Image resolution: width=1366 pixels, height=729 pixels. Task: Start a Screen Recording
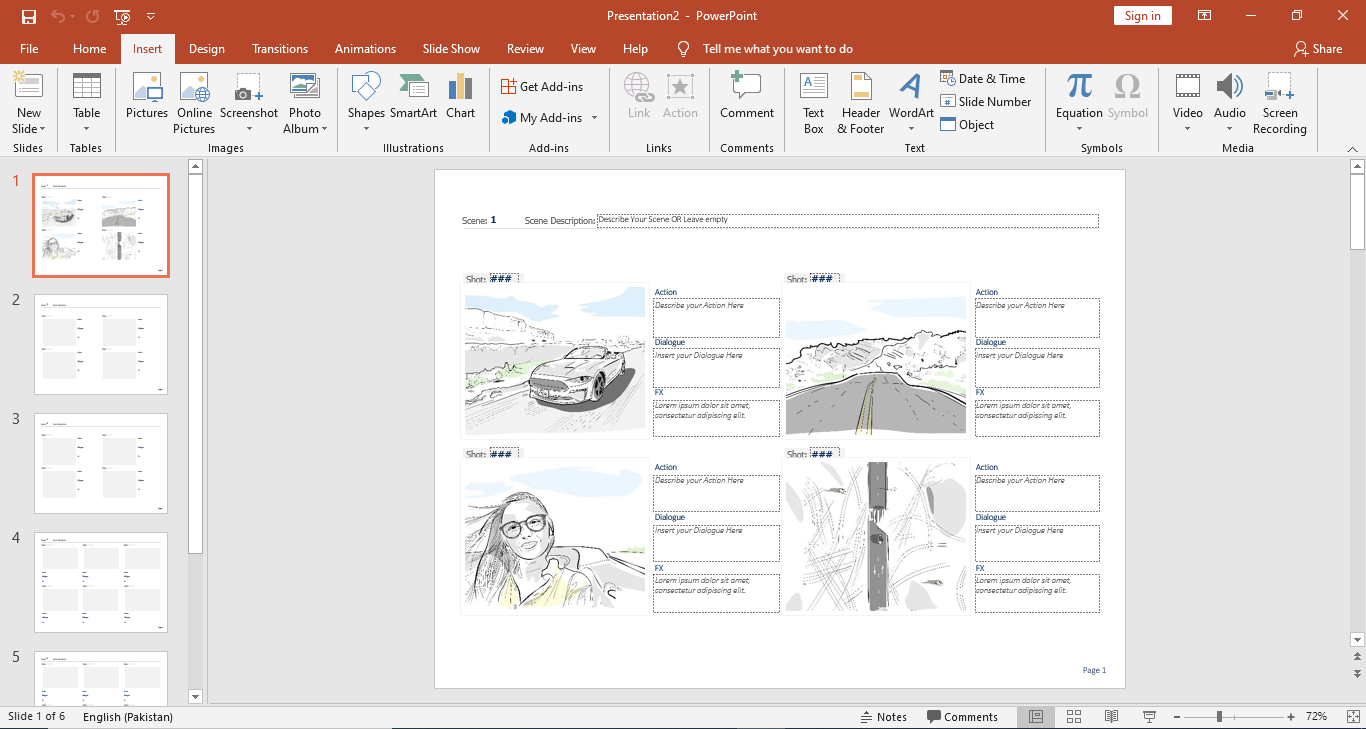tap(1279, 102)
